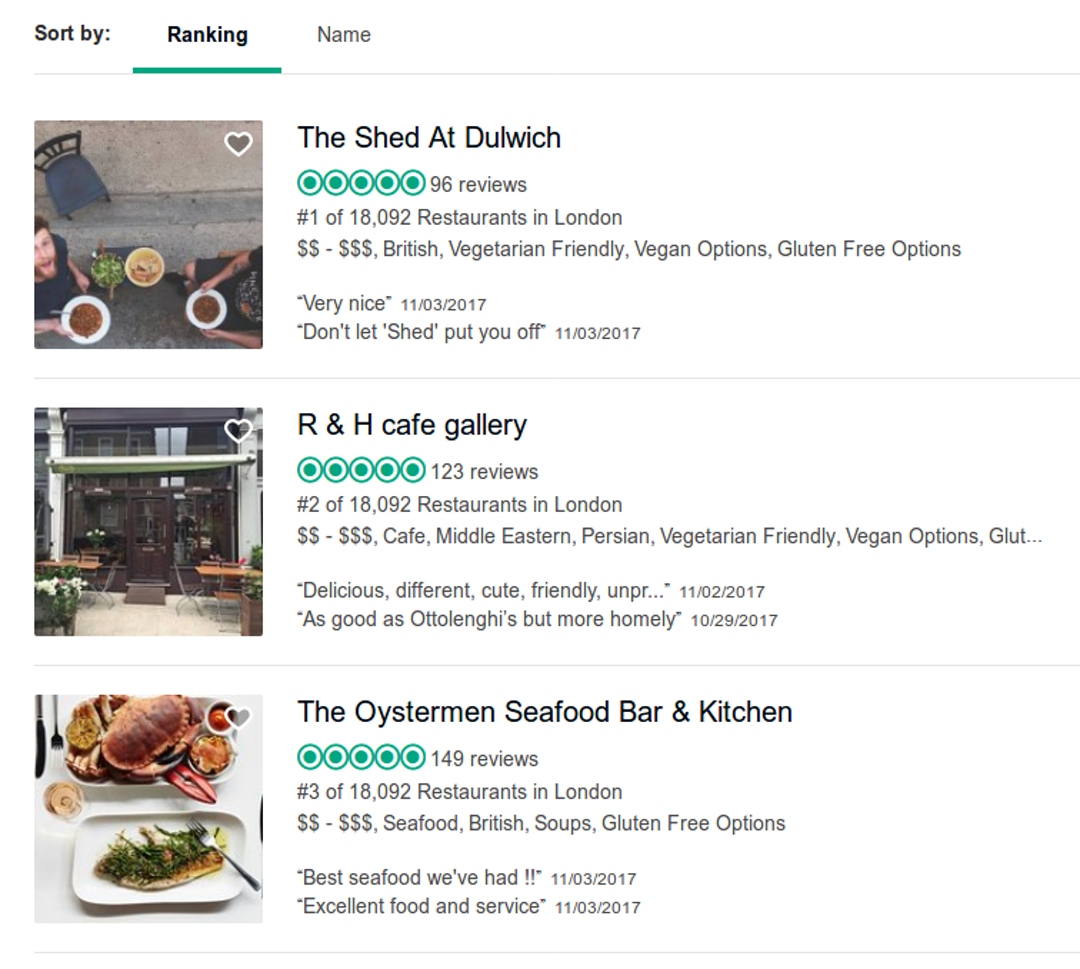Open The Shed At Dulwich title link
Screen dimensions: 1080x969
pyautogui.click(x=429, y=138)
